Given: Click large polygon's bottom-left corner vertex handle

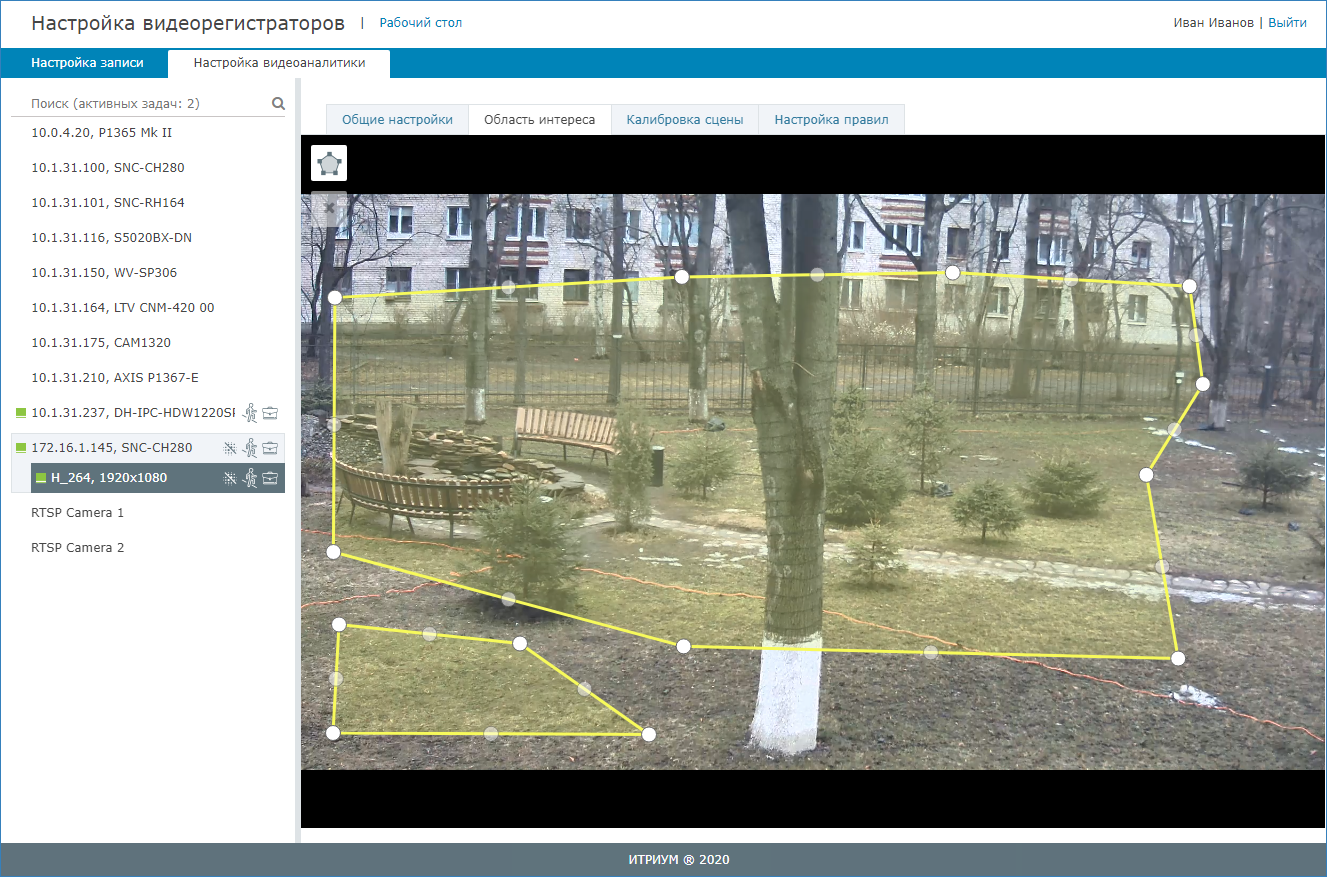Looking at the screenshot, I should [x=333, y=552].
